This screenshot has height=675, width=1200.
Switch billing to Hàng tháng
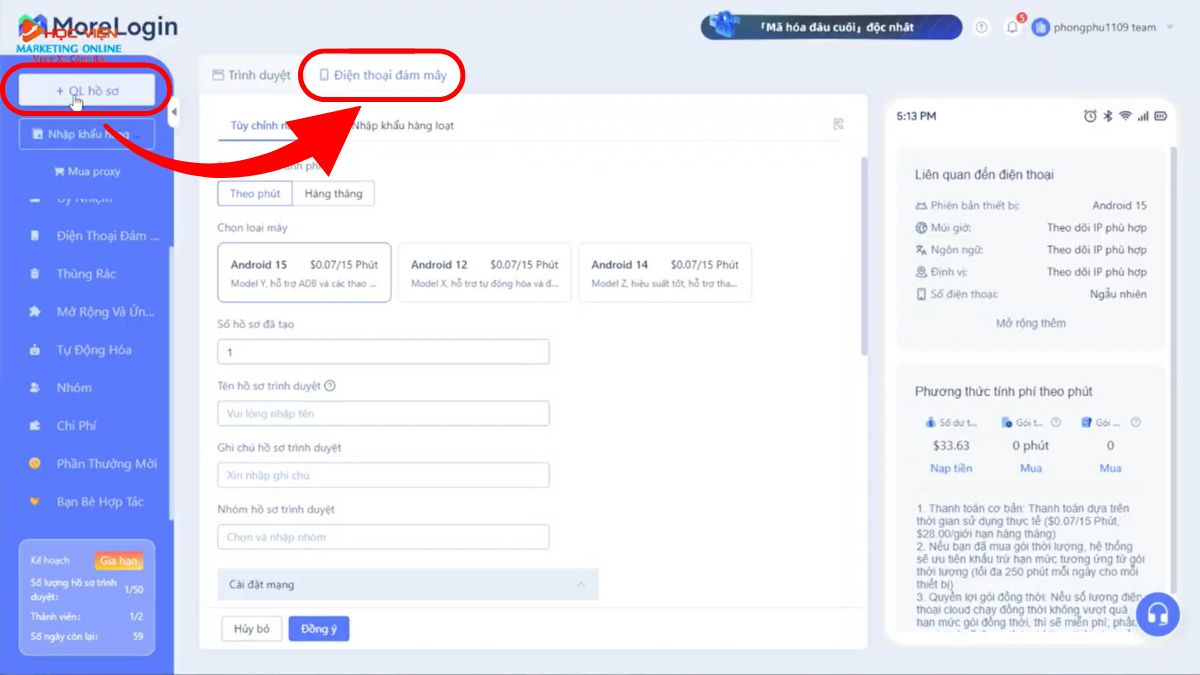333,193
